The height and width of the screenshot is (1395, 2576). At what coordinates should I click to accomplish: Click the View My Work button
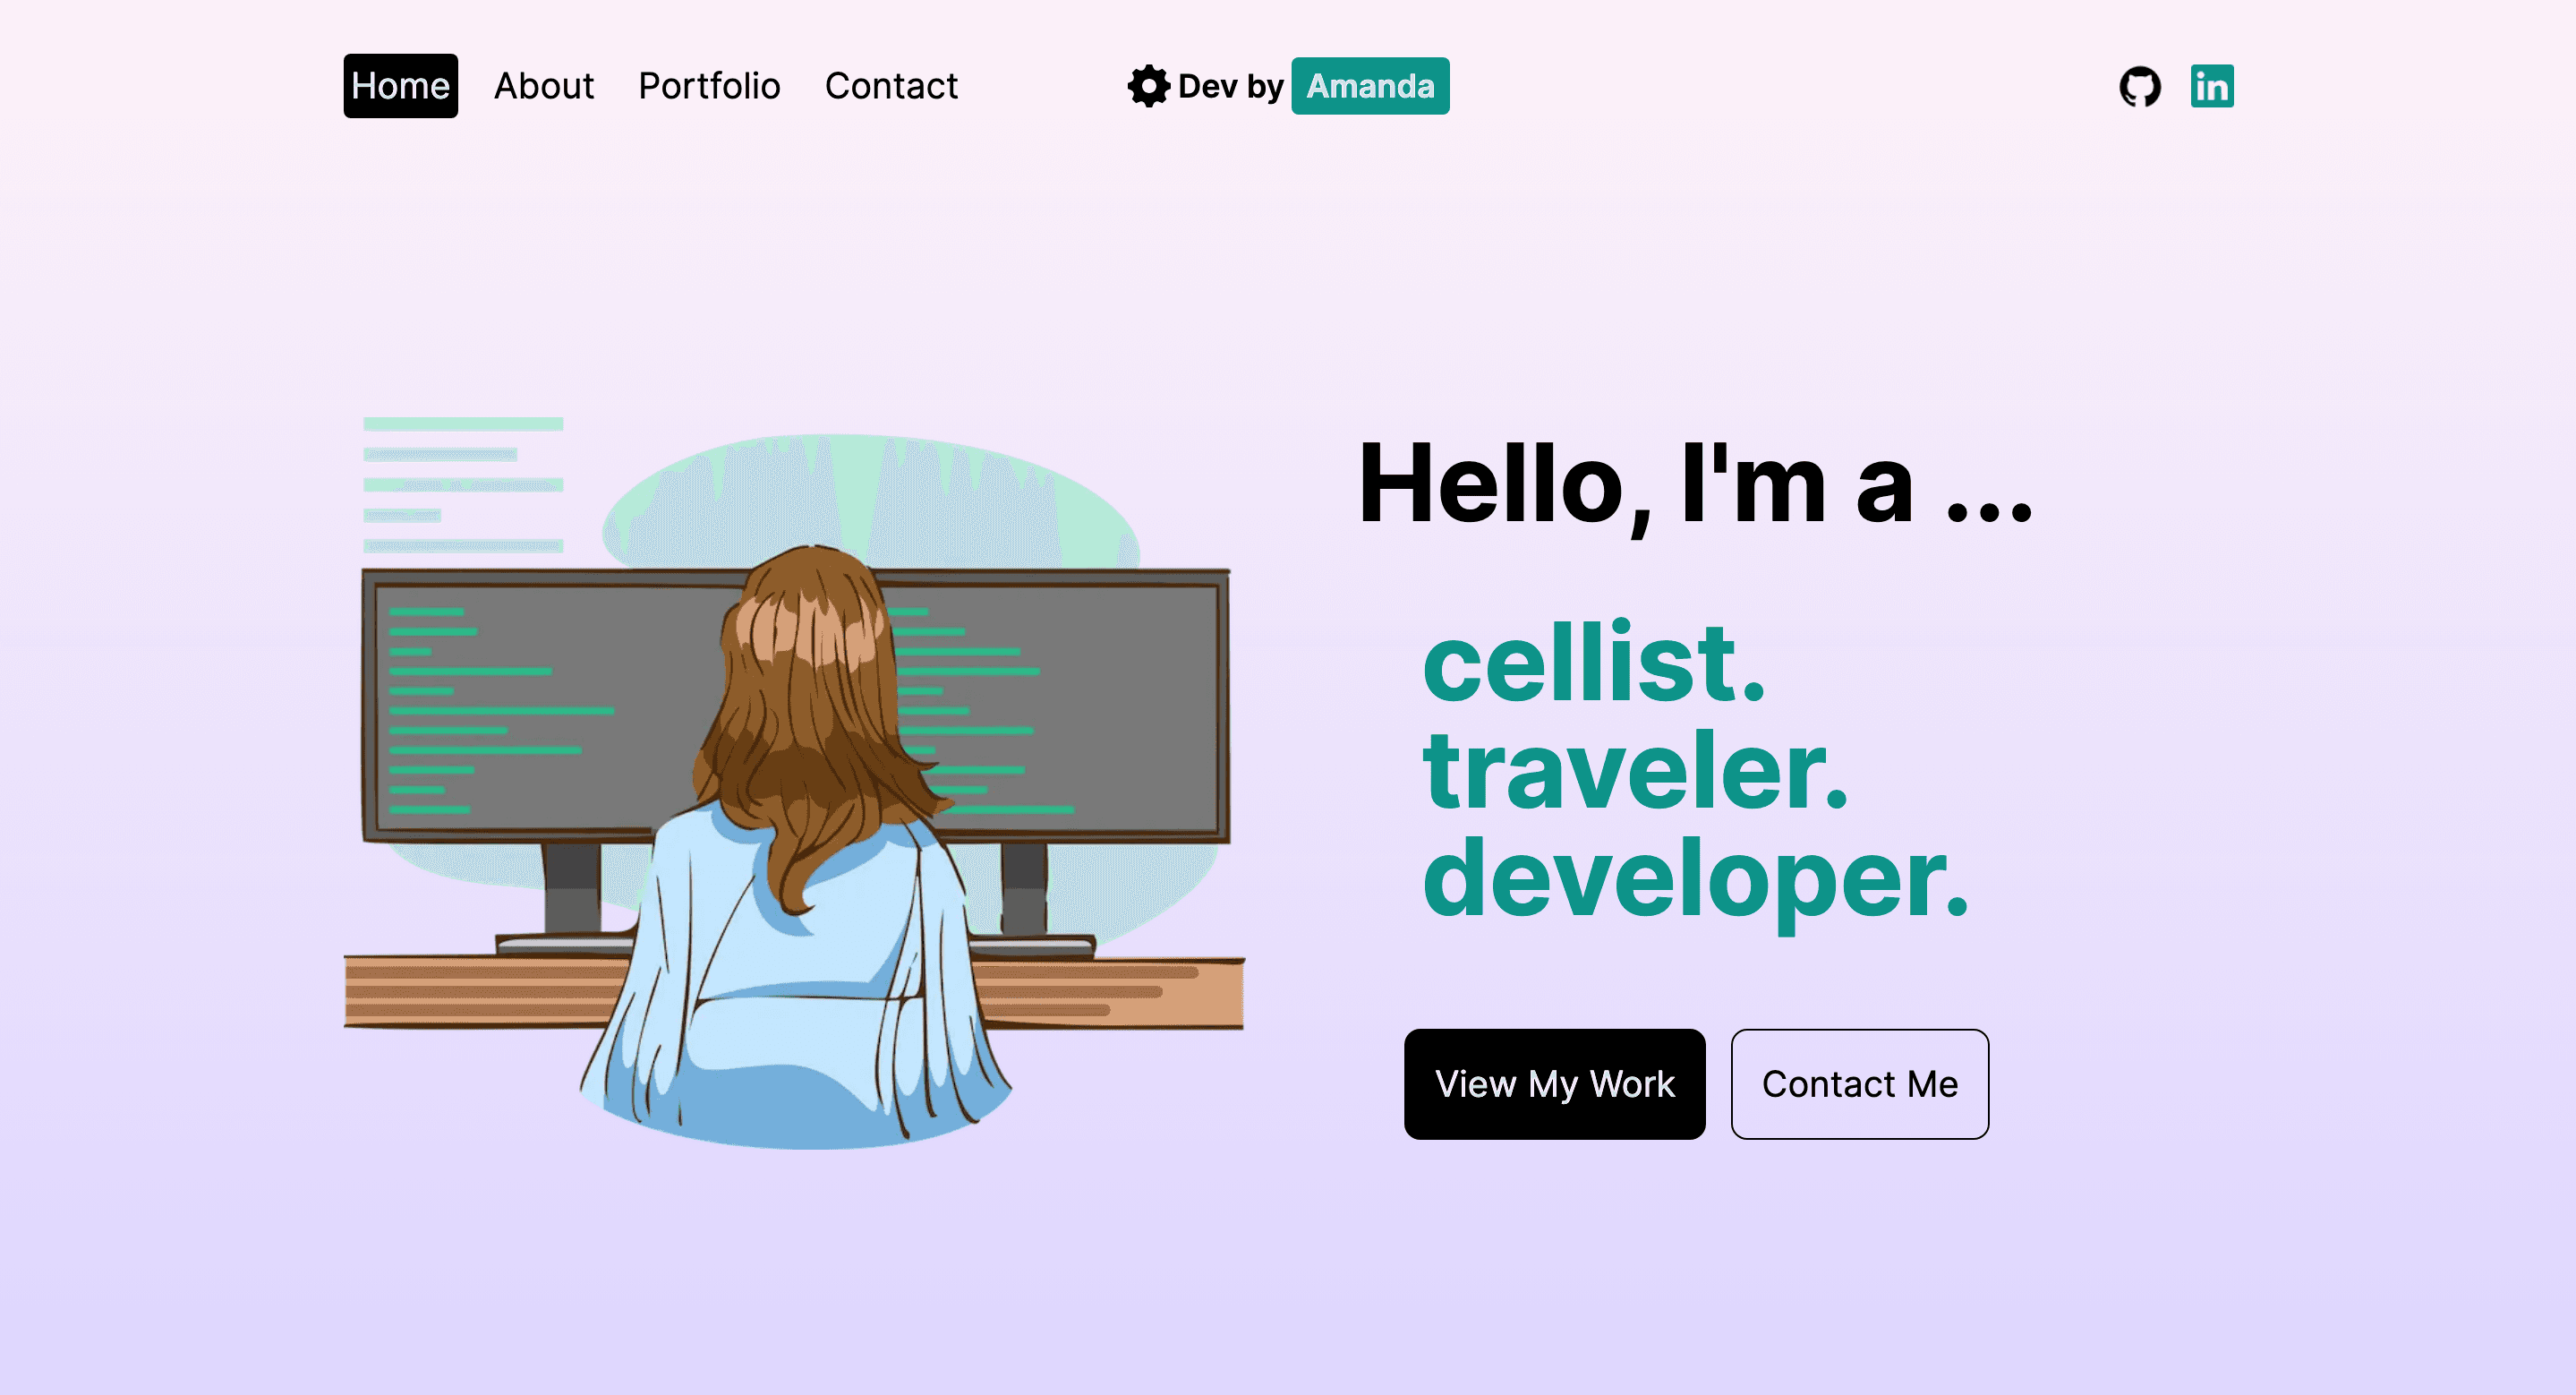click(x=1554, y=1084)
